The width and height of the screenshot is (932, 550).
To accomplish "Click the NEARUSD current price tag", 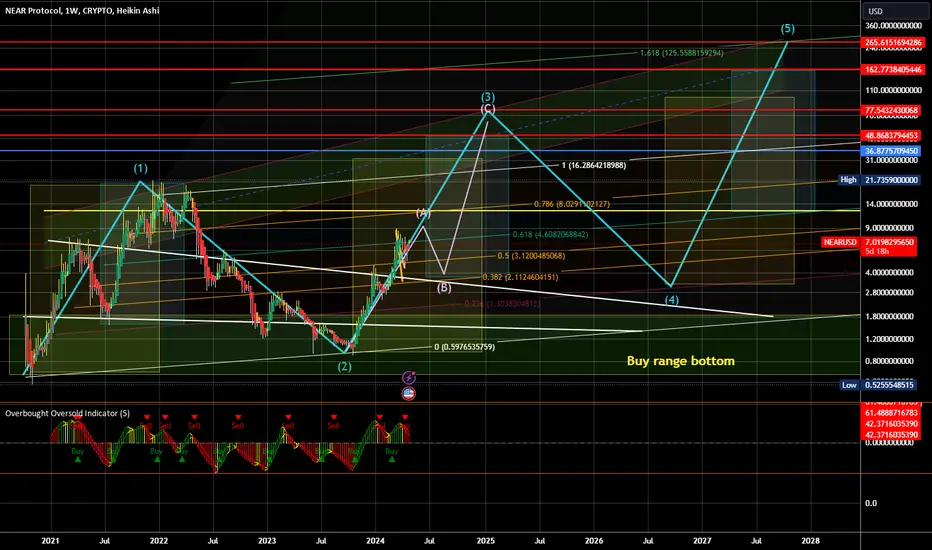I will click(840, 242).
